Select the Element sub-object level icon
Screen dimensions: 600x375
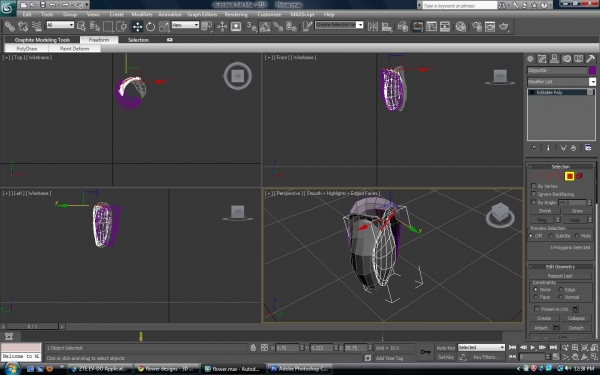click(x=580, y=176)
